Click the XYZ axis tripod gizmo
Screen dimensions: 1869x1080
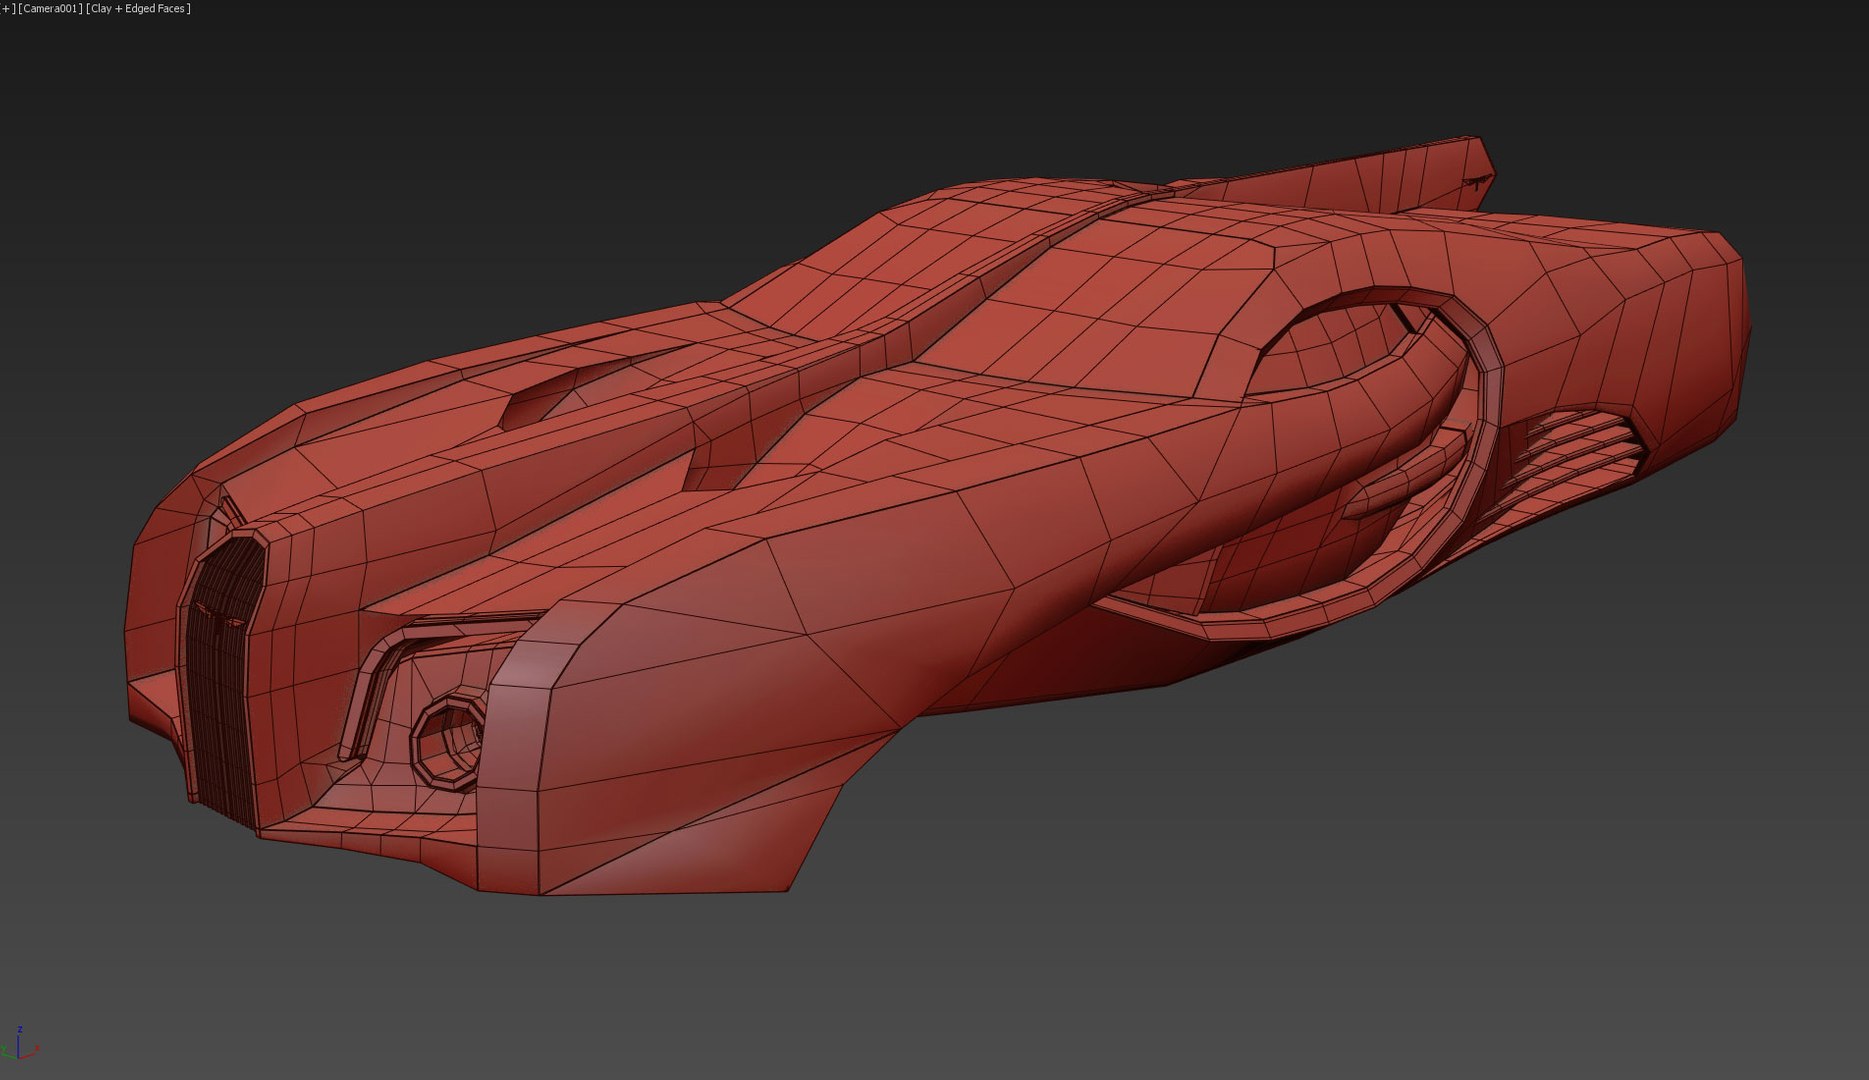pyautogui.click(x=20, y=1043)
